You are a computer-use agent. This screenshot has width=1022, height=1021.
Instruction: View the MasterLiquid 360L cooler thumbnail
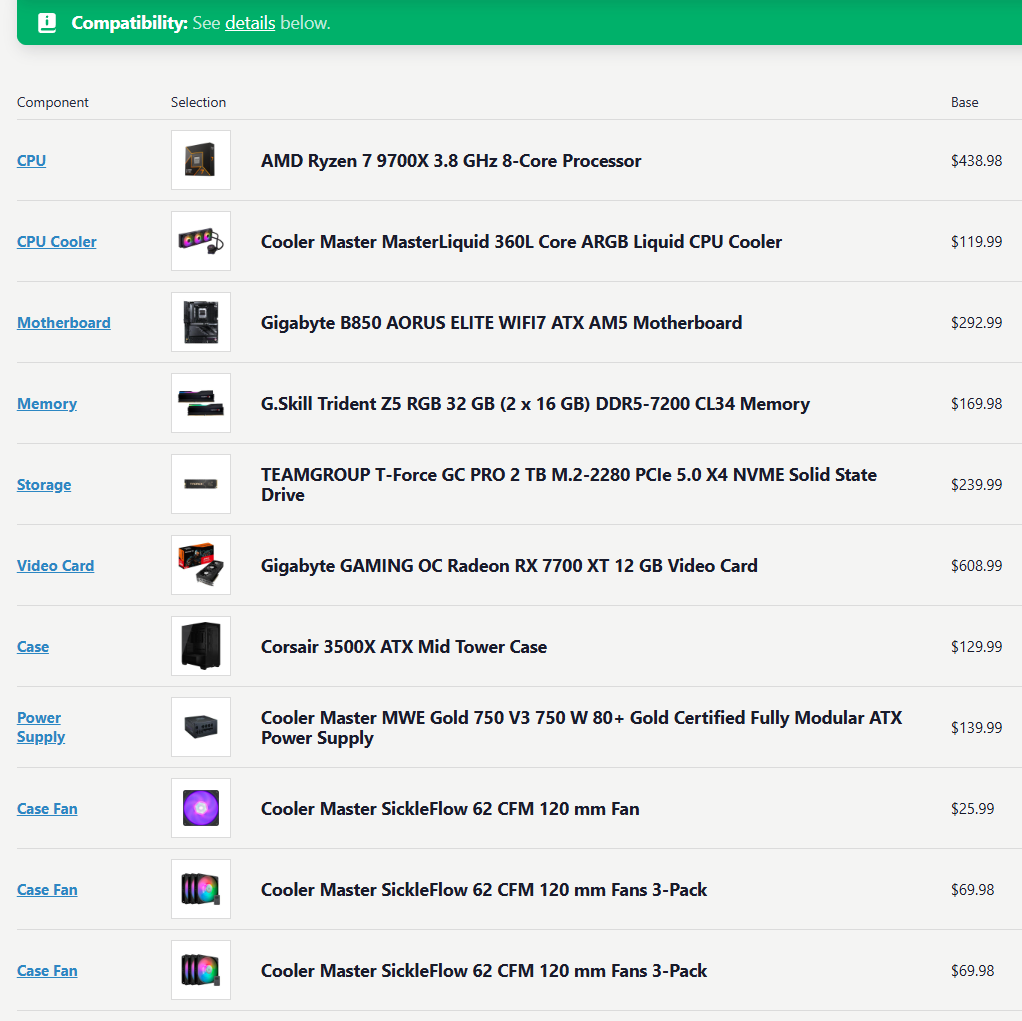[x=201, y=241]
